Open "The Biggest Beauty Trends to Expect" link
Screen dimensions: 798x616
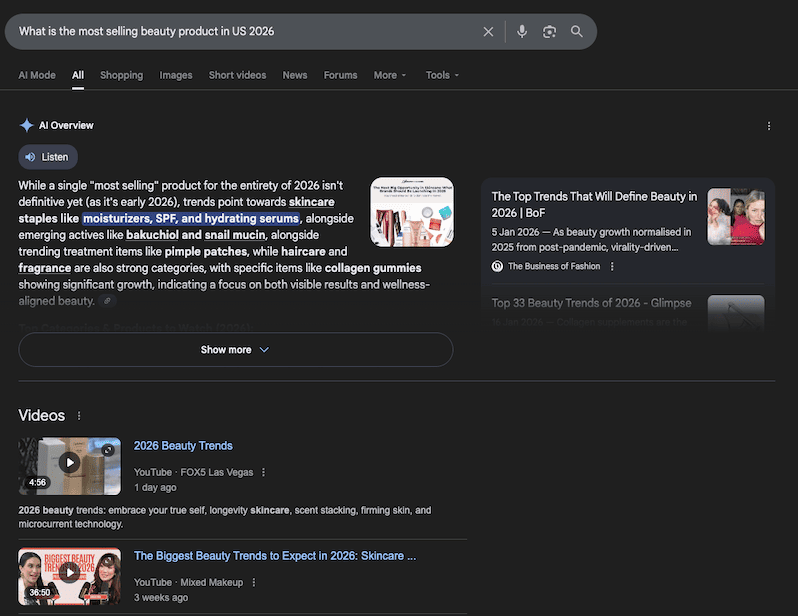[x=275, y=556]
